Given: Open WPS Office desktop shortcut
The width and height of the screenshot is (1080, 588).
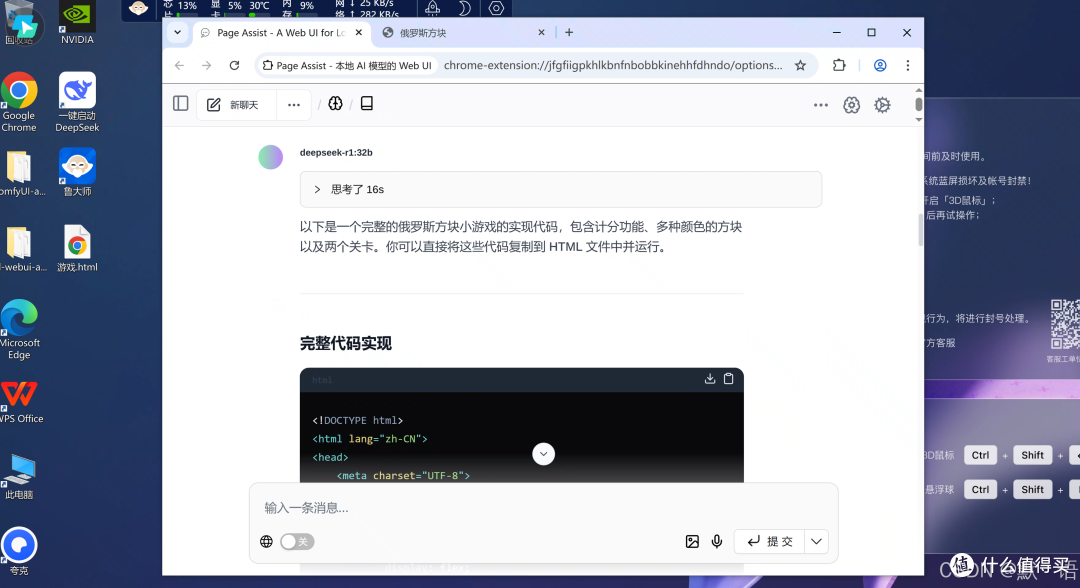Looking at the screenshot, I should pos(21,401).
